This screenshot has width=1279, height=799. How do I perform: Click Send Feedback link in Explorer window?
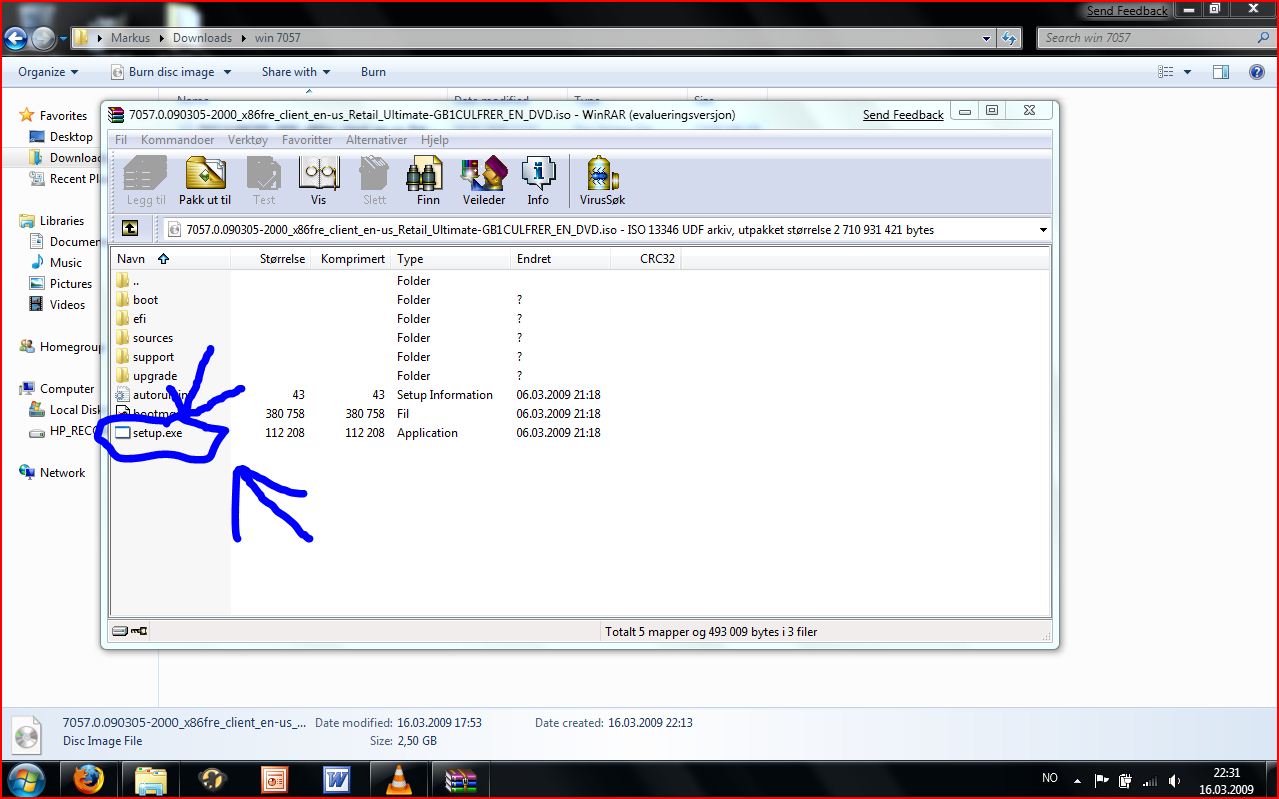pyautogui.click(x=1127, y=11)
